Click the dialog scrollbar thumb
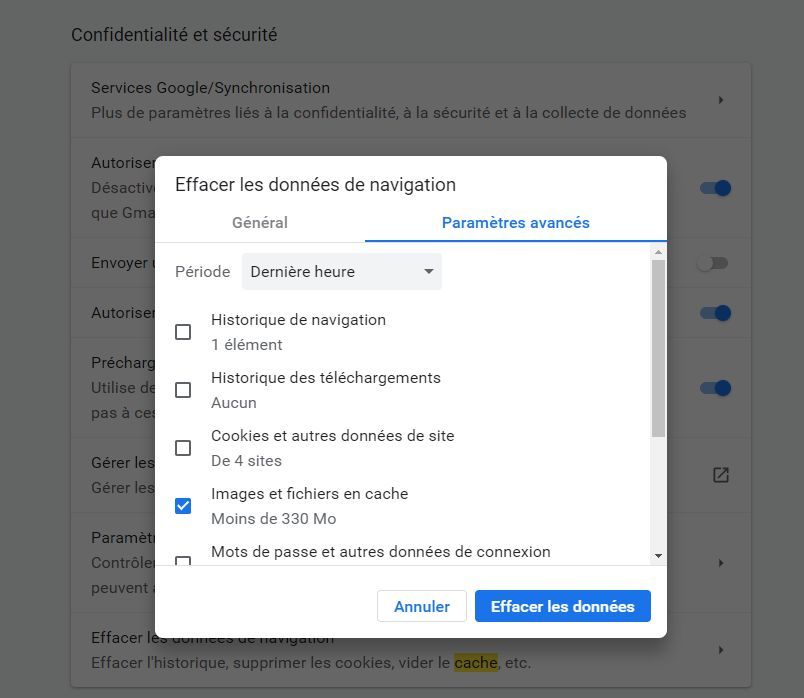This screenshot has width=804, height=698. 658,348
